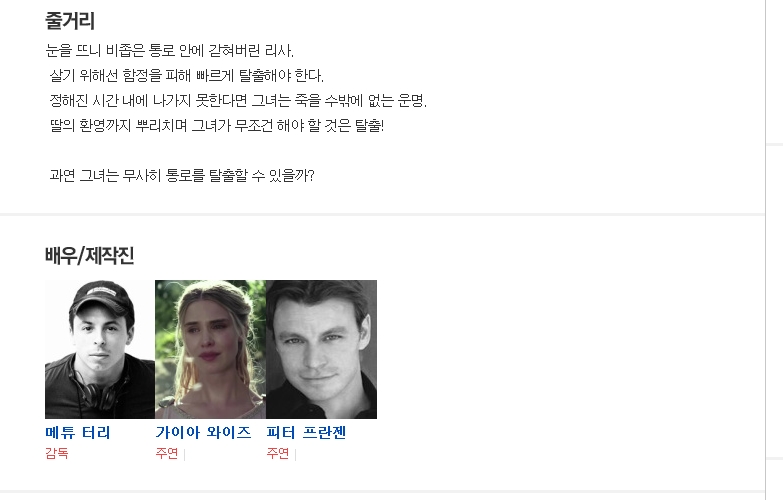Follow the 메튜 터리 name link
This screenshot has height=500, width=783.
coord(77,433)
